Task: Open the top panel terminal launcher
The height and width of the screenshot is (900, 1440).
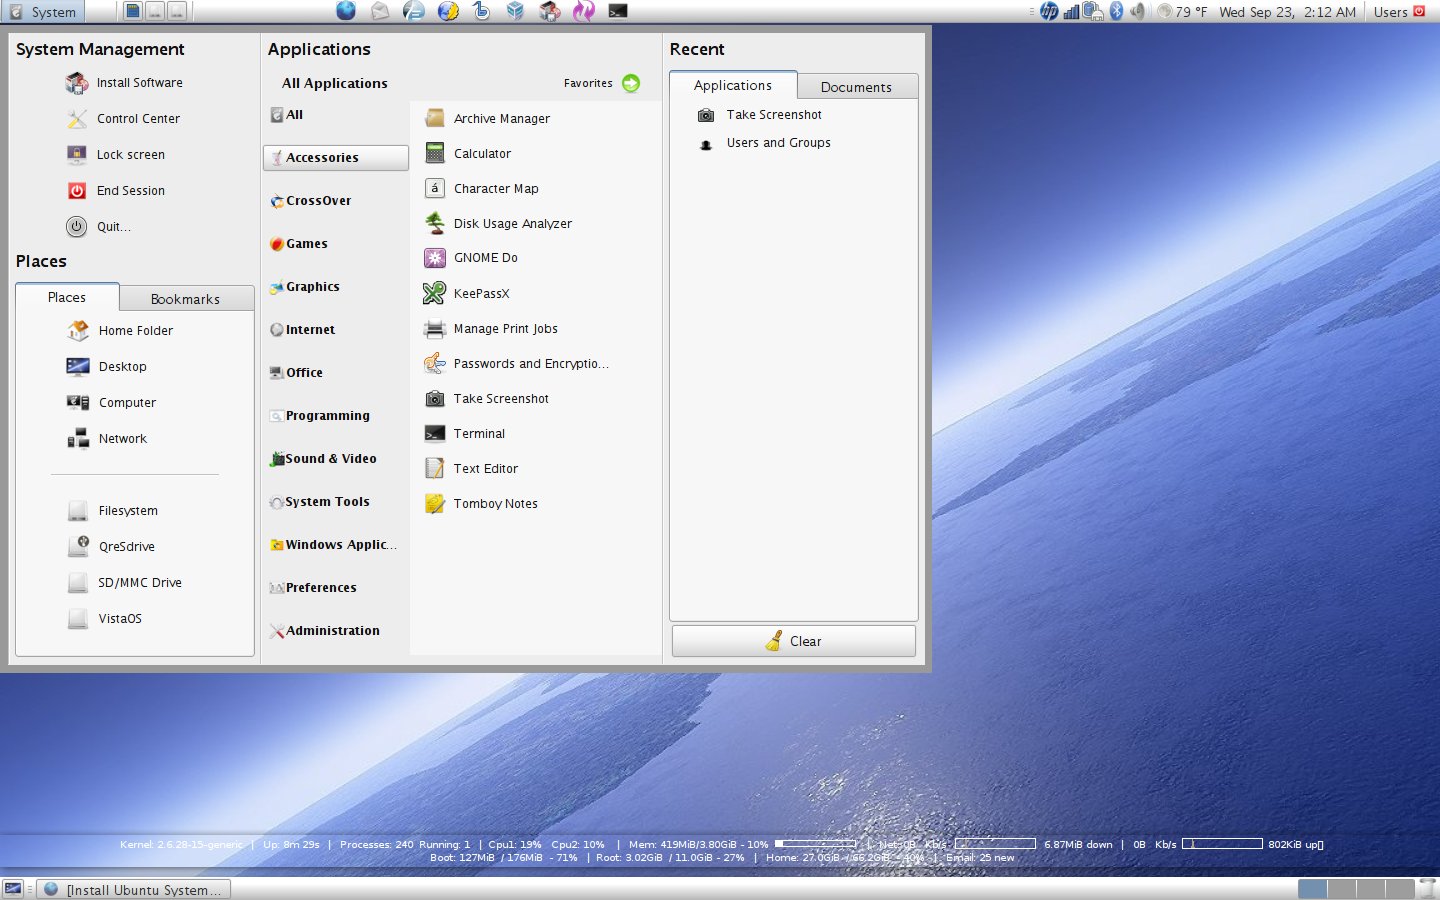Action: coord(618,11)
